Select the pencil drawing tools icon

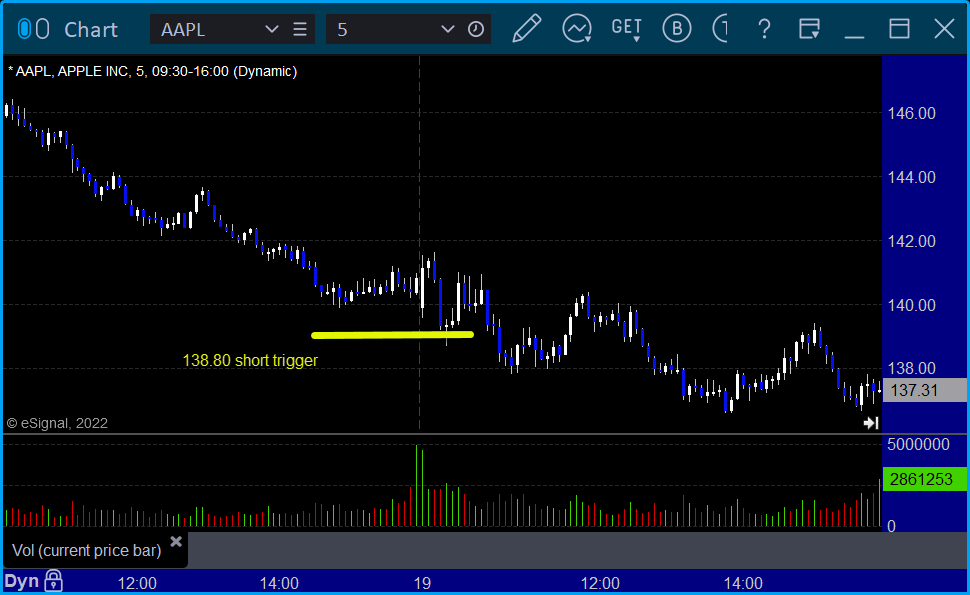tap(526, 29)
